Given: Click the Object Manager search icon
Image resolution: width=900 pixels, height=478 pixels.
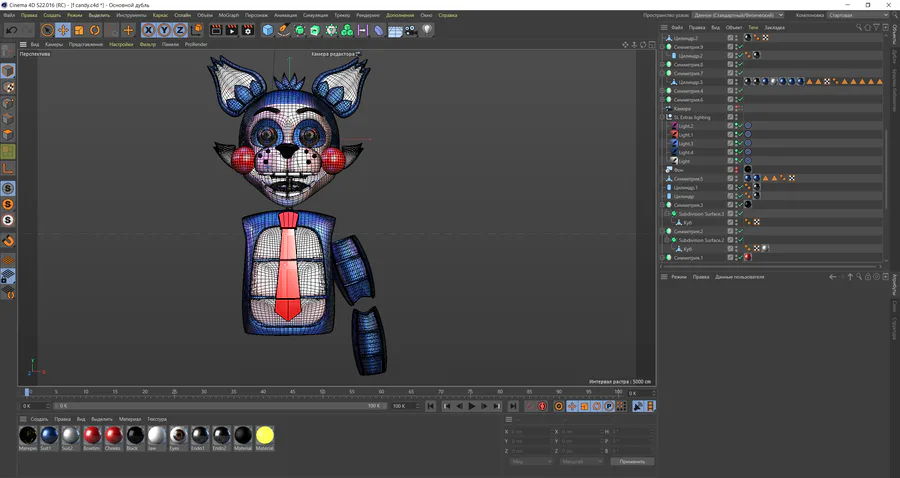Looking at the screenshot, I should tap(859, 28).
